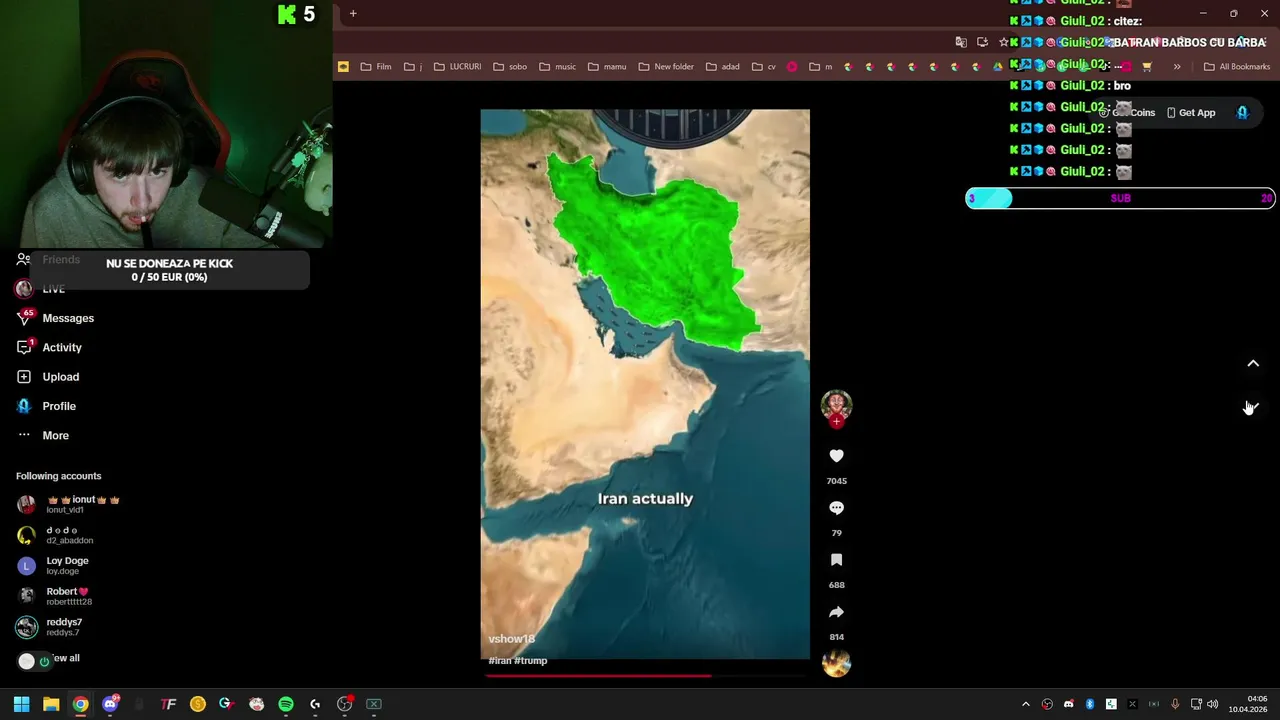The image size is (1280, 720).
Task: Open OBS Studio from the taskbar
Action: pyautogui.click(x=345, y=704)
